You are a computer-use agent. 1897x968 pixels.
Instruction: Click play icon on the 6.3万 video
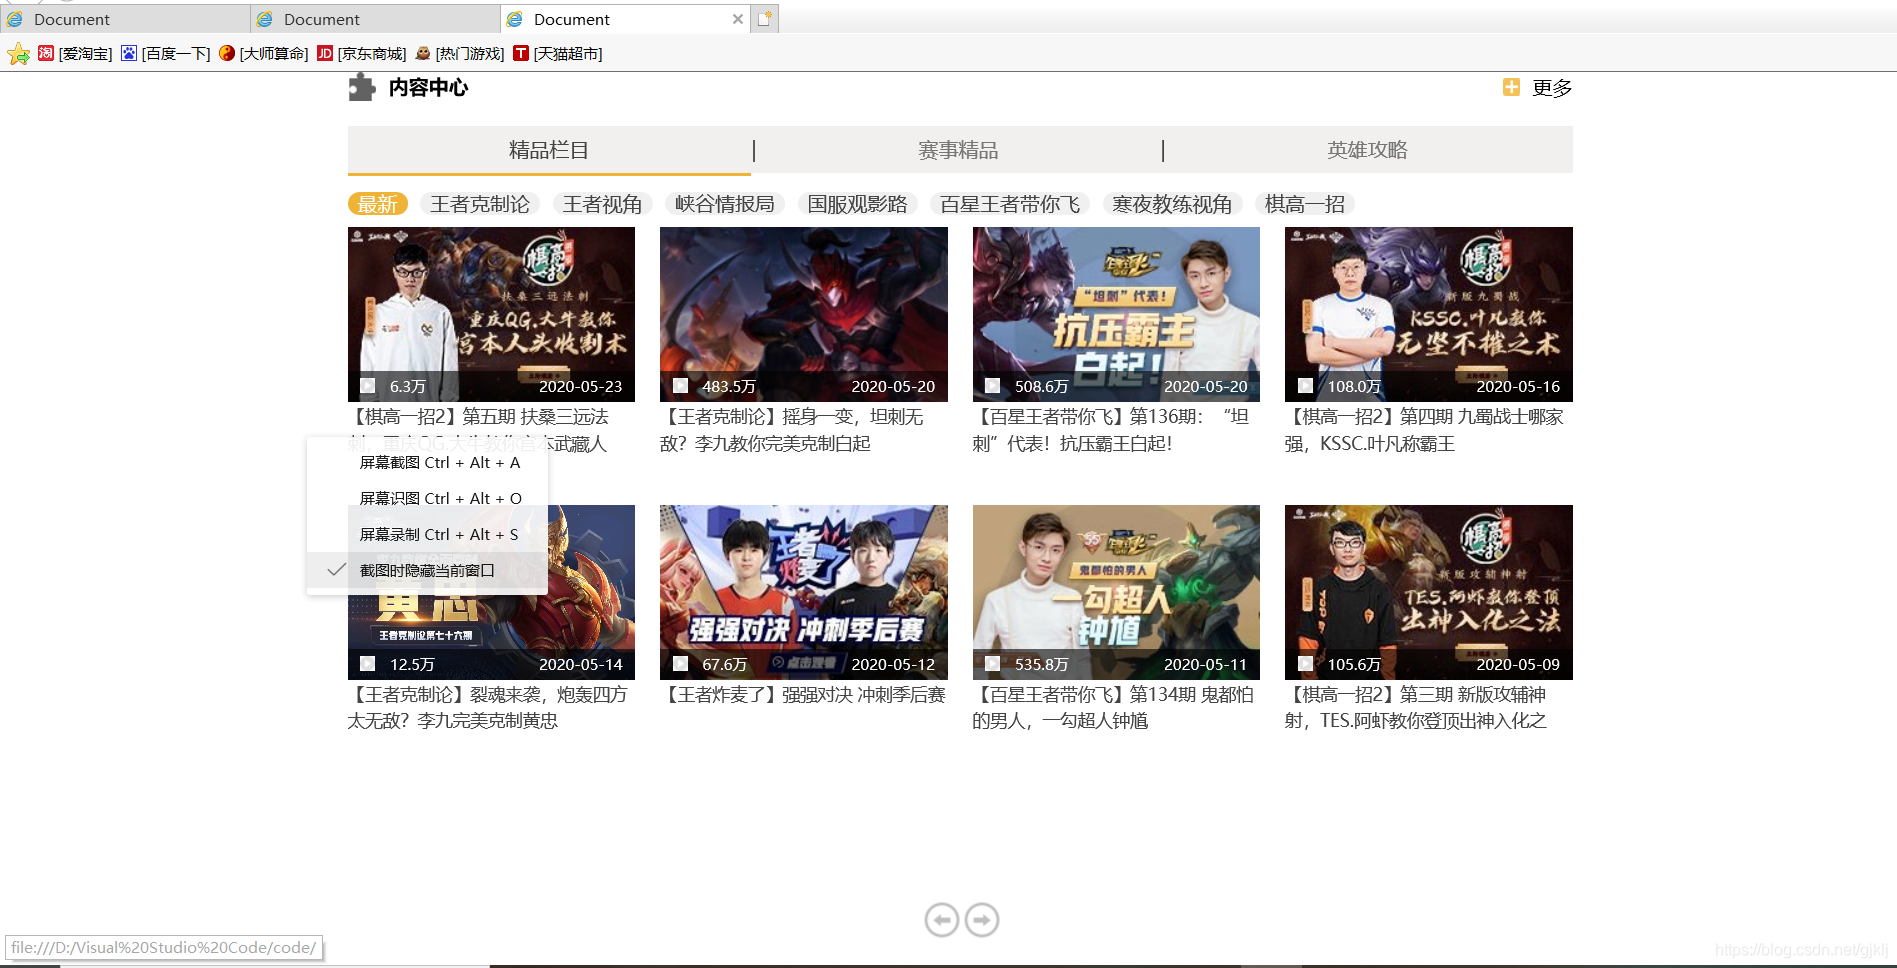click(x=368, y=386)
